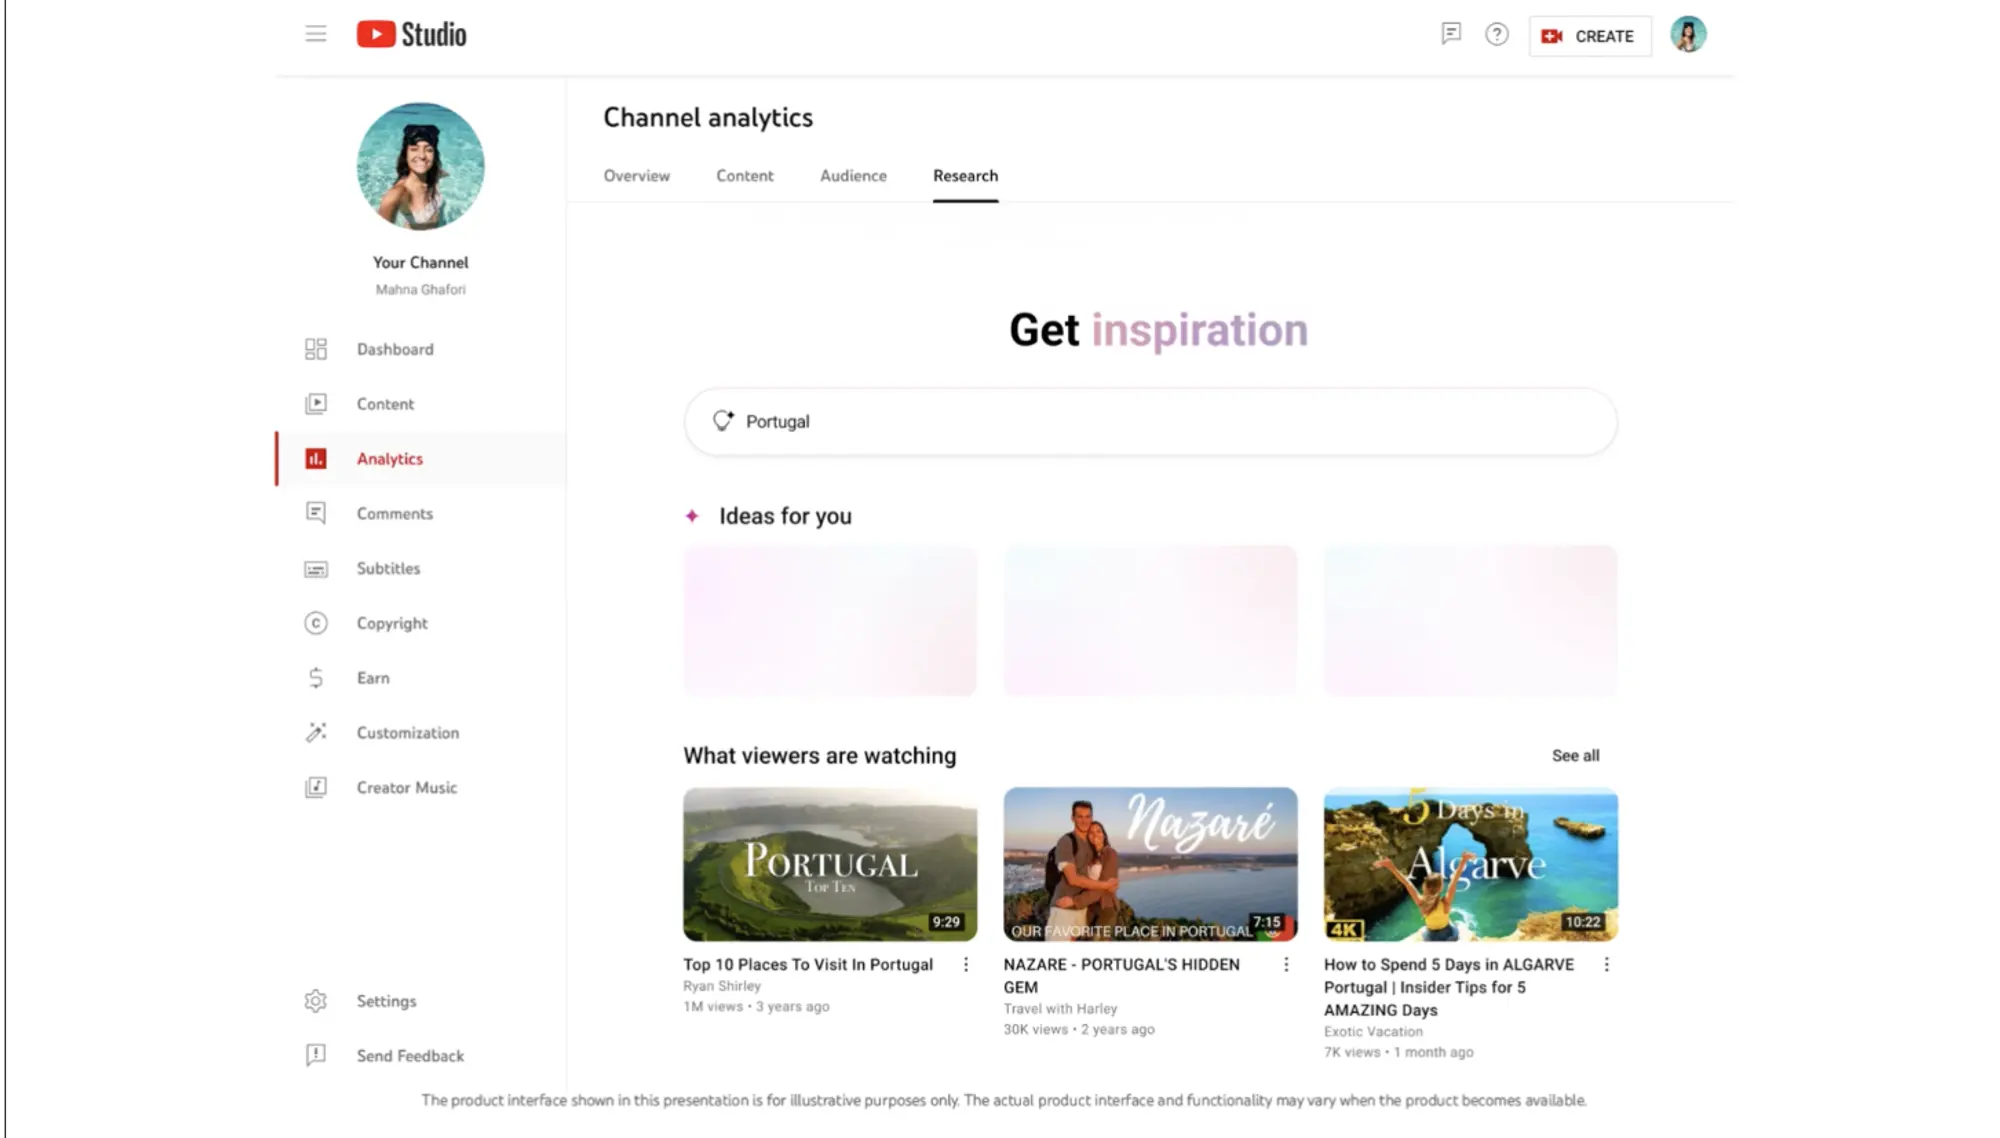2000x1138 pixels.
Task: Open the help menu
Action: [x=1496, y=33]
